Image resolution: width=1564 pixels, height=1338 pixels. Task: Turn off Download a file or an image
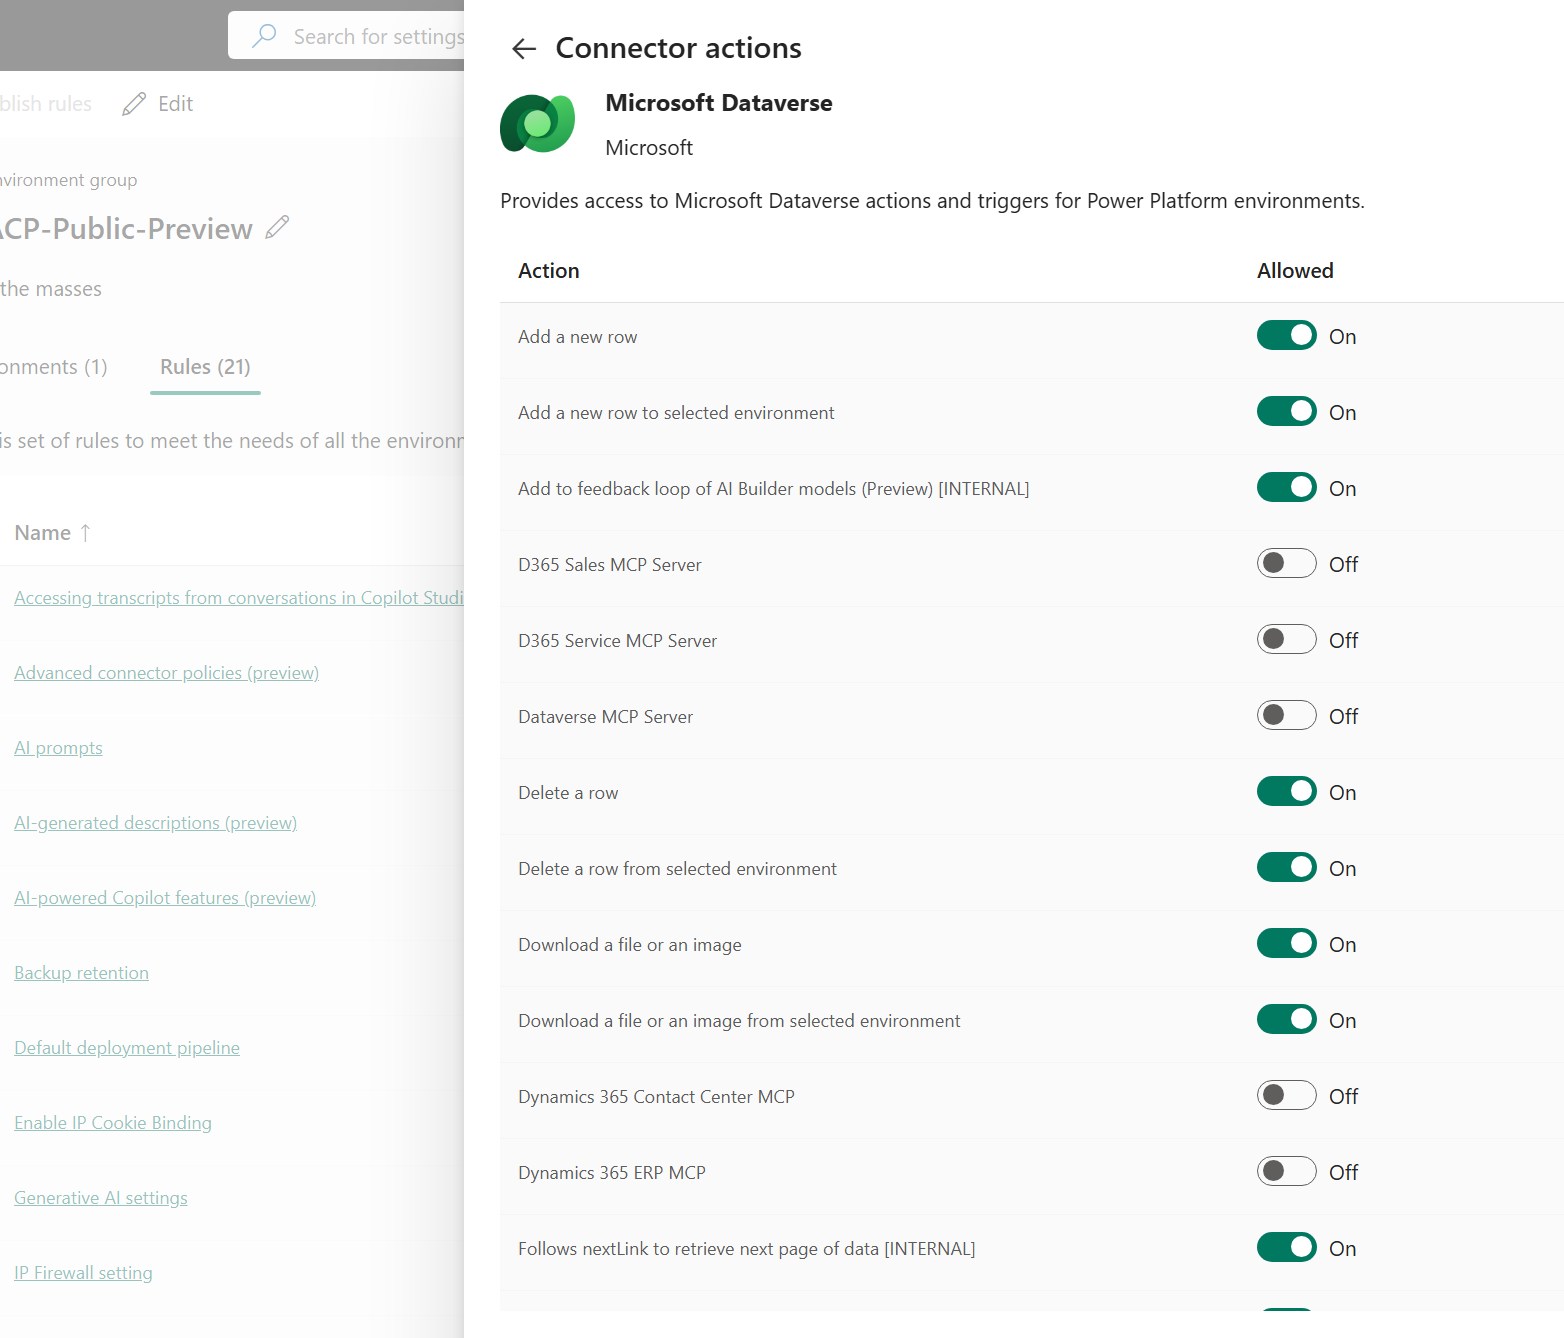coord(1286,943)
